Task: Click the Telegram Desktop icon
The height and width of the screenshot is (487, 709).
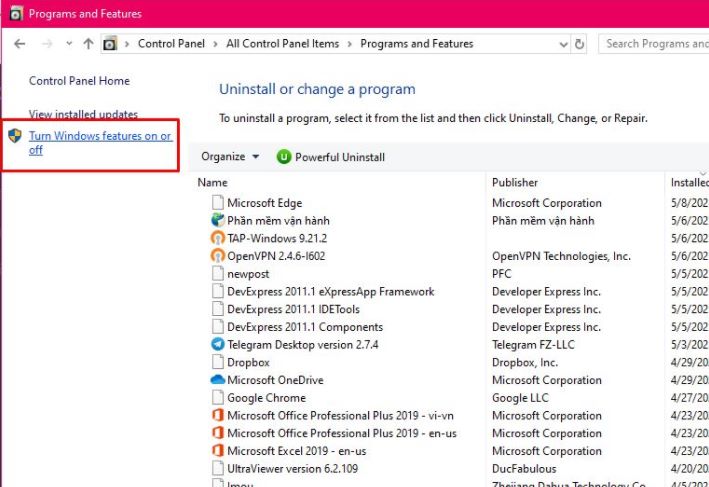Action: click(217, 344)
